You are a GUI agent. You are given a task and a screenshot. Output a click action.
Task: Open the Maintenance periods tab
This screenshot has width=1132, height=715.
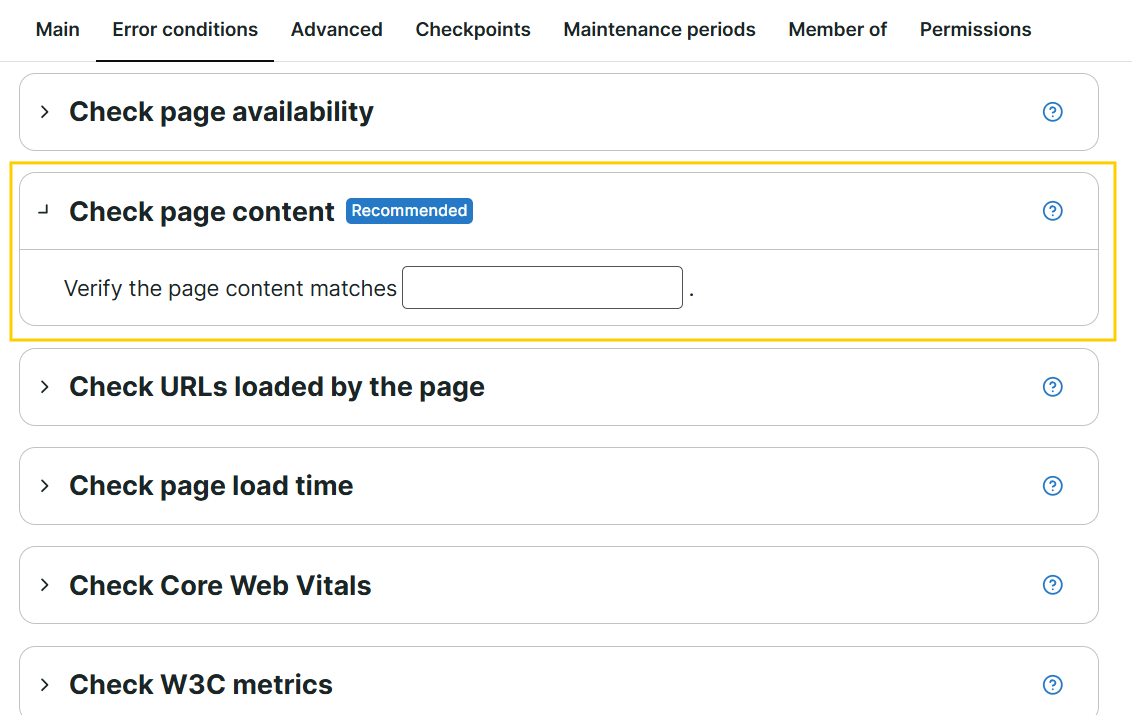click(x=659, y=30)
